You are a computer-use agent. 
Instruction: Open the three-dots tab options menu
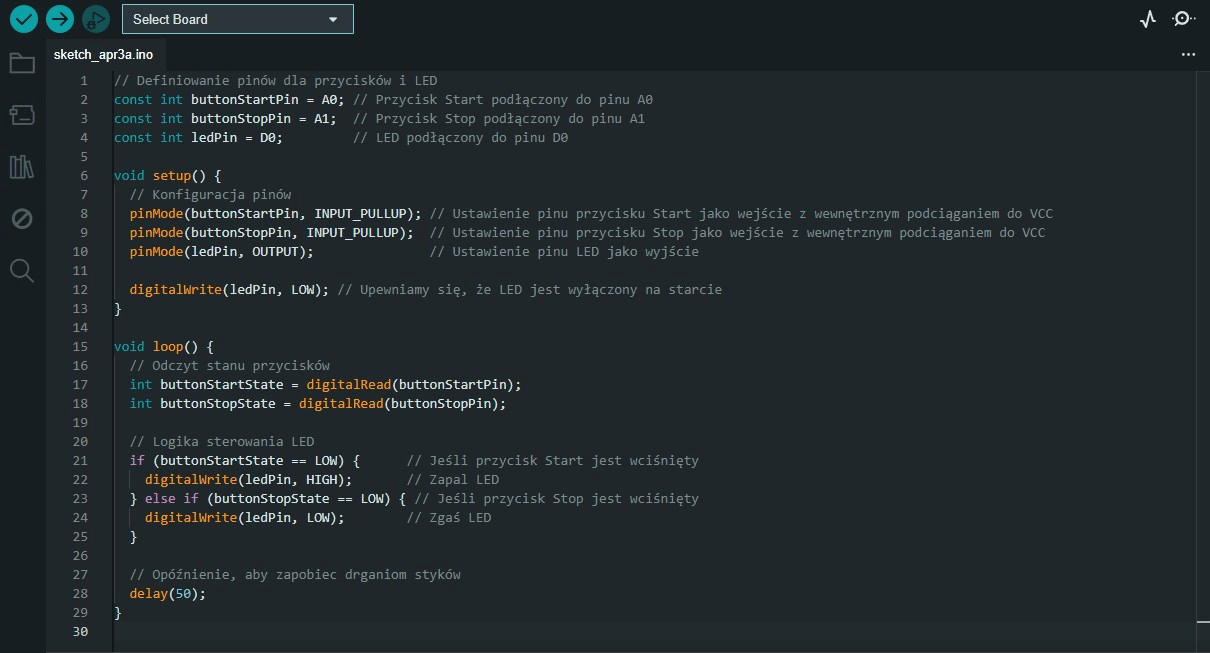coord(1188,55)
